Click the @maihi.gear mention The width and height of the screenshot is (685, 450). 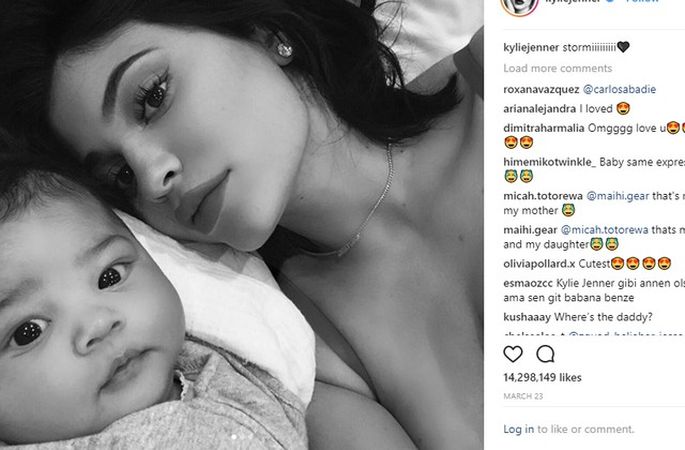(617, 196)
